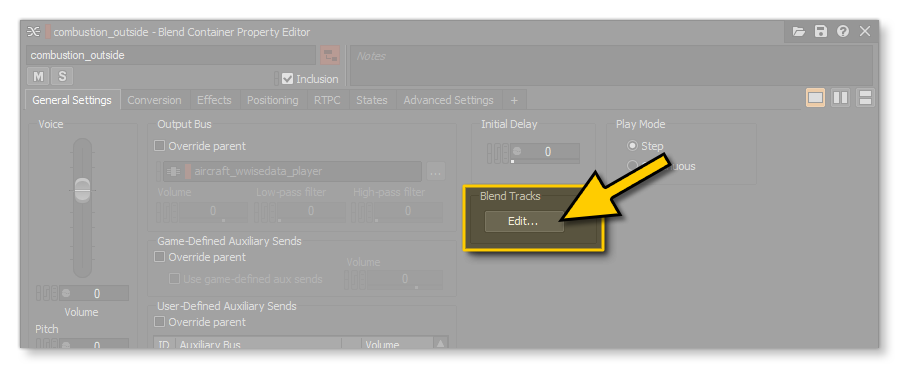Click the save icon in title bar
899x368 pixels.
[x=821, y=32]
